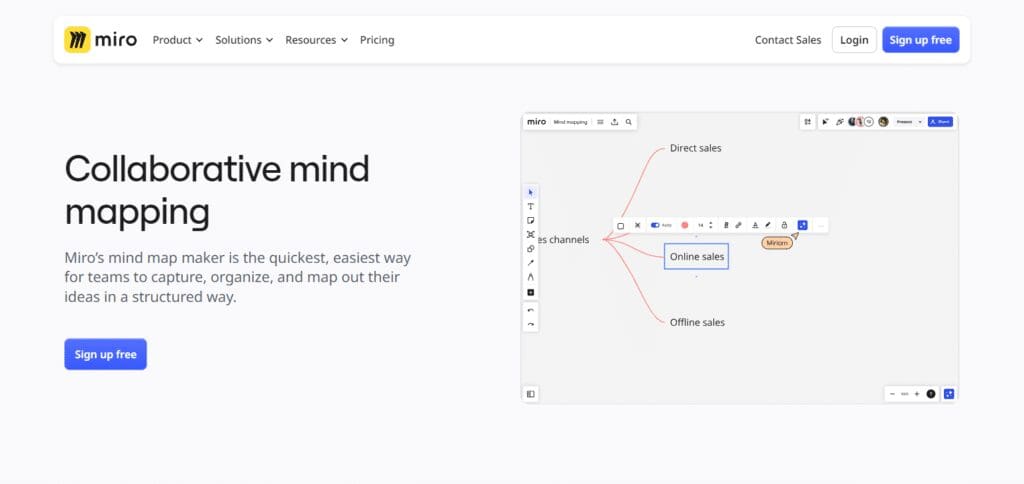The image size is (1024, 484).
Task: Click Sign up free in the top navbar
Action: (920, 40)
